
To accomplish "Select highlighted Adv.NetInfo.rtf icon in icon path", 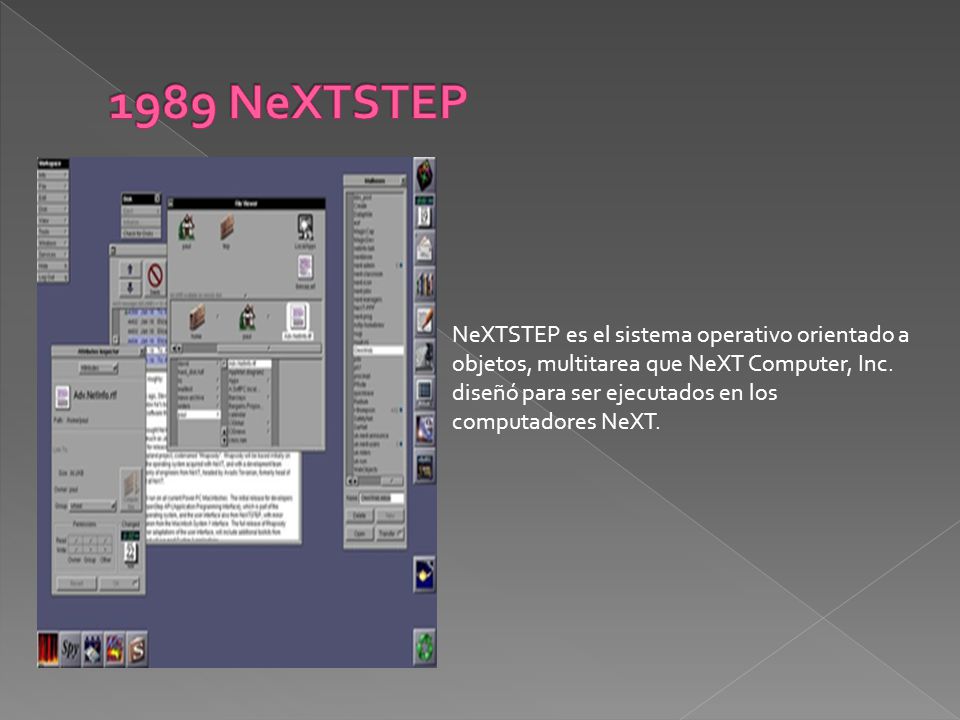I will point(298,318).
